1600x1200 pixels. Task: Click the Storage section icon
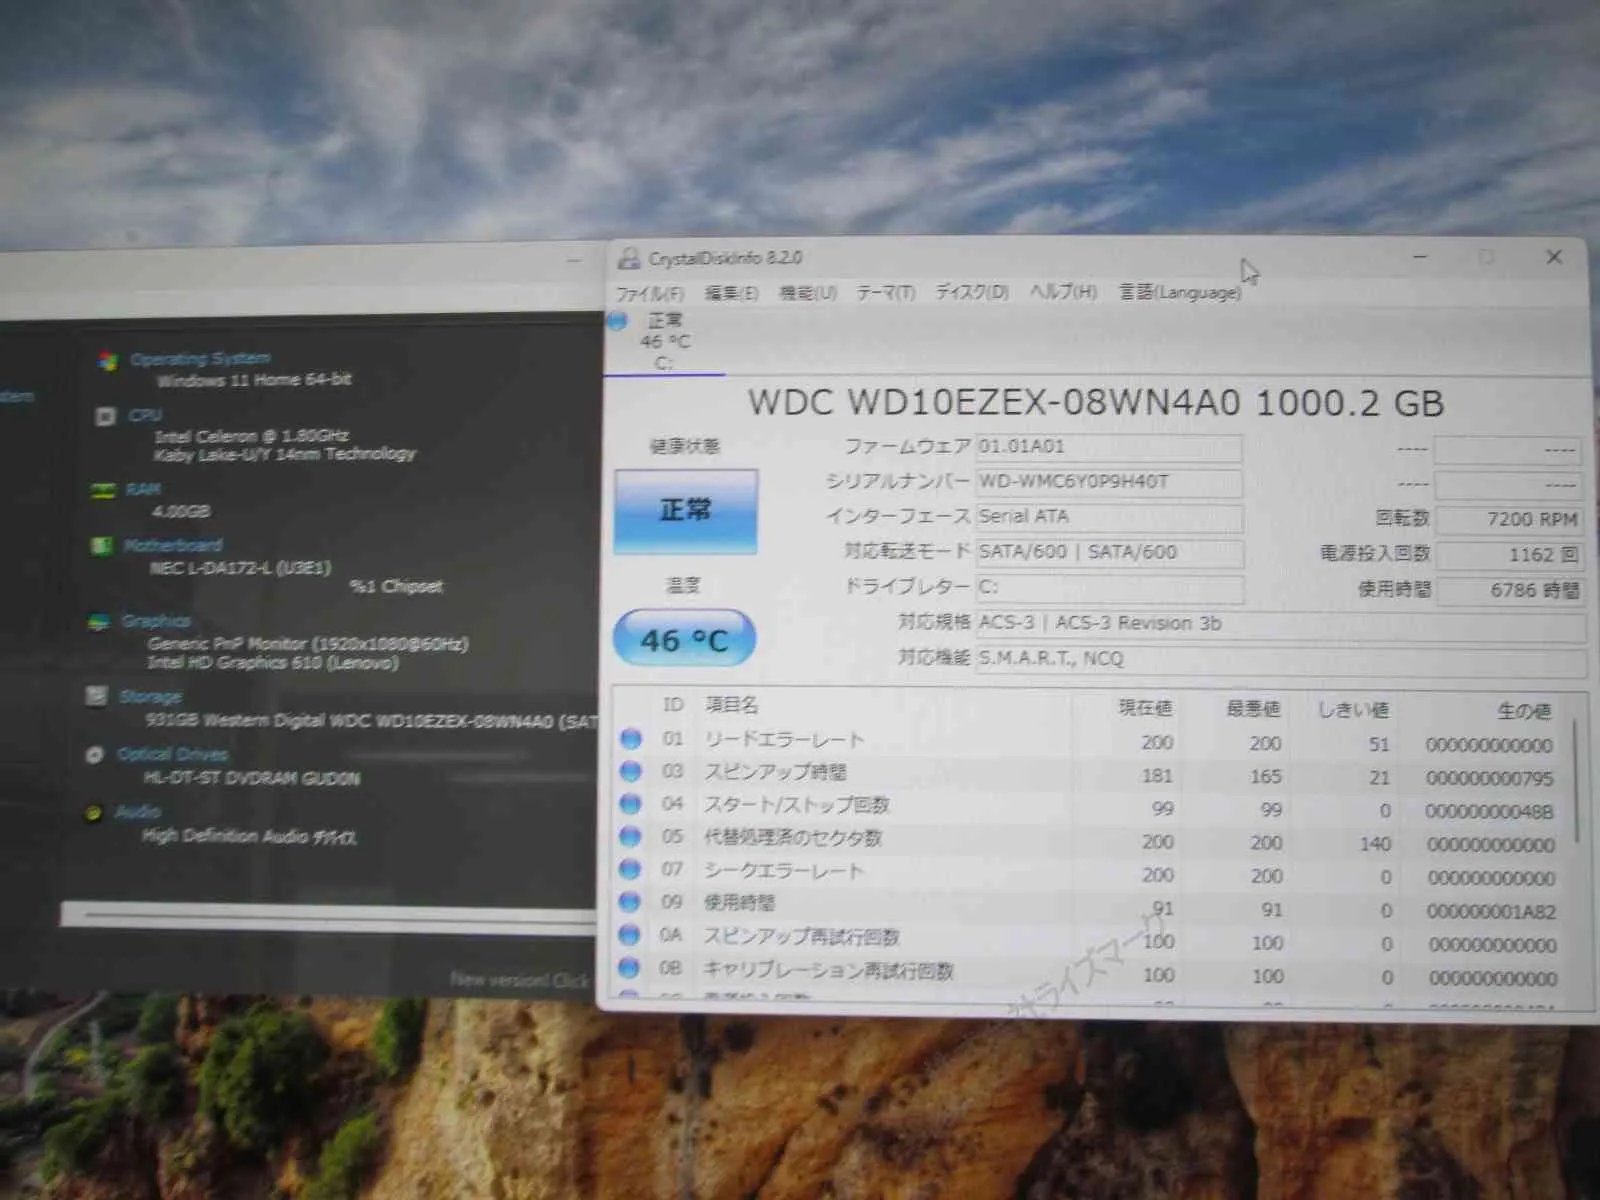click(x=97, y=696)
